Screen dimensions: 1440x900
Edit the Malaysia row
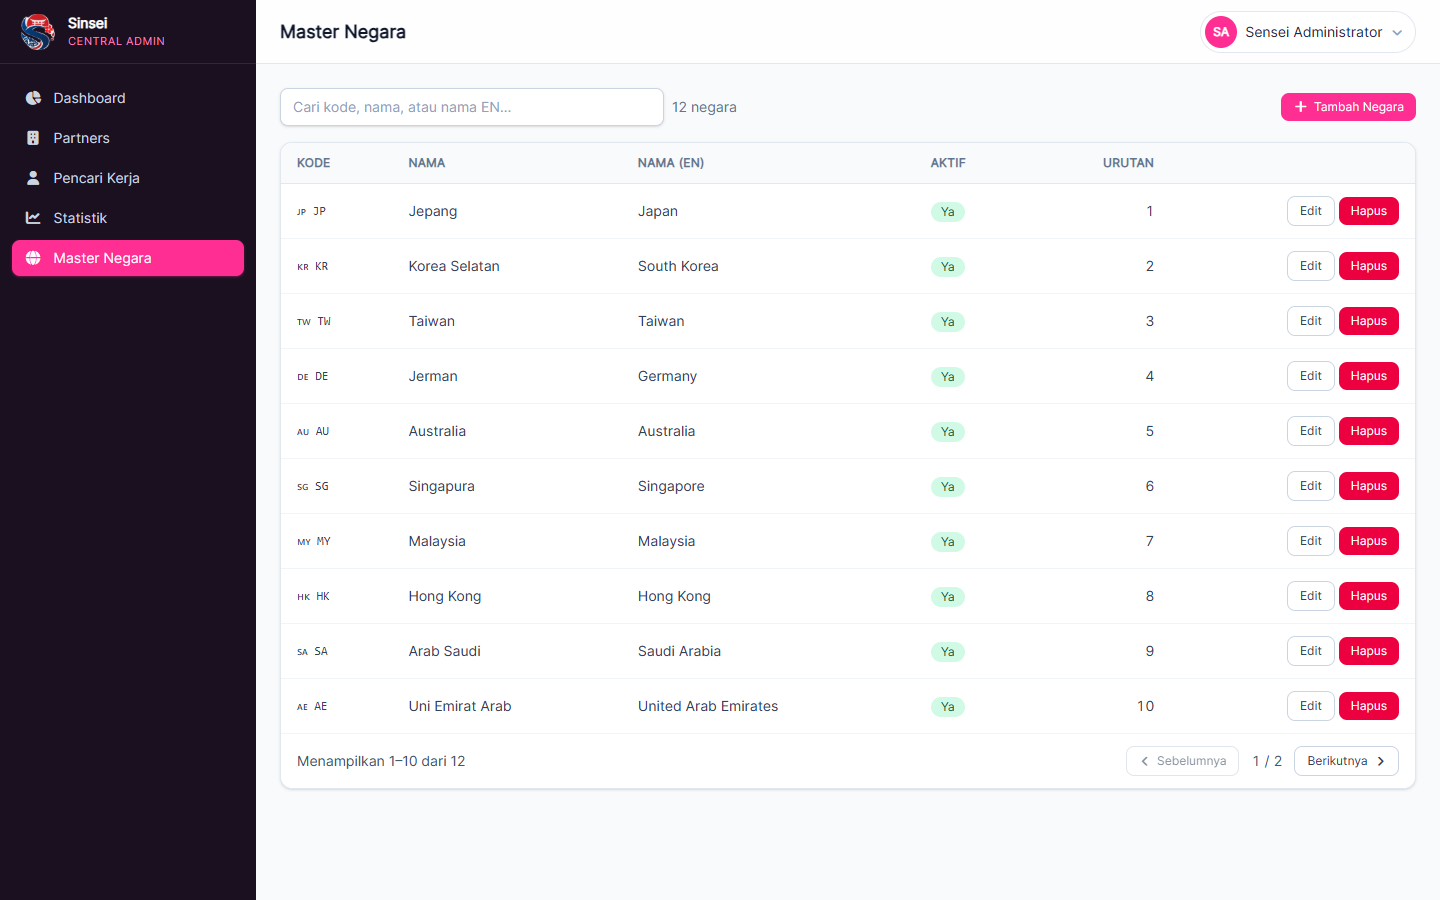(1311, 541)
